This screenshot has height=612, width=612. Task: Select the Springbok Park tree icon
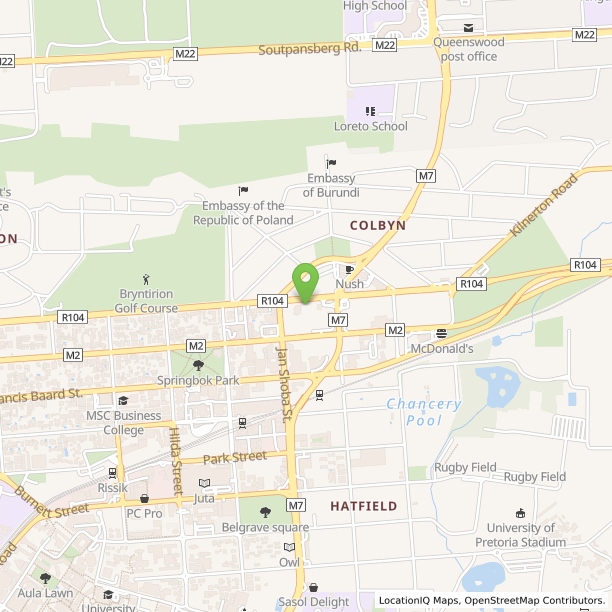(x=198, y=365)
